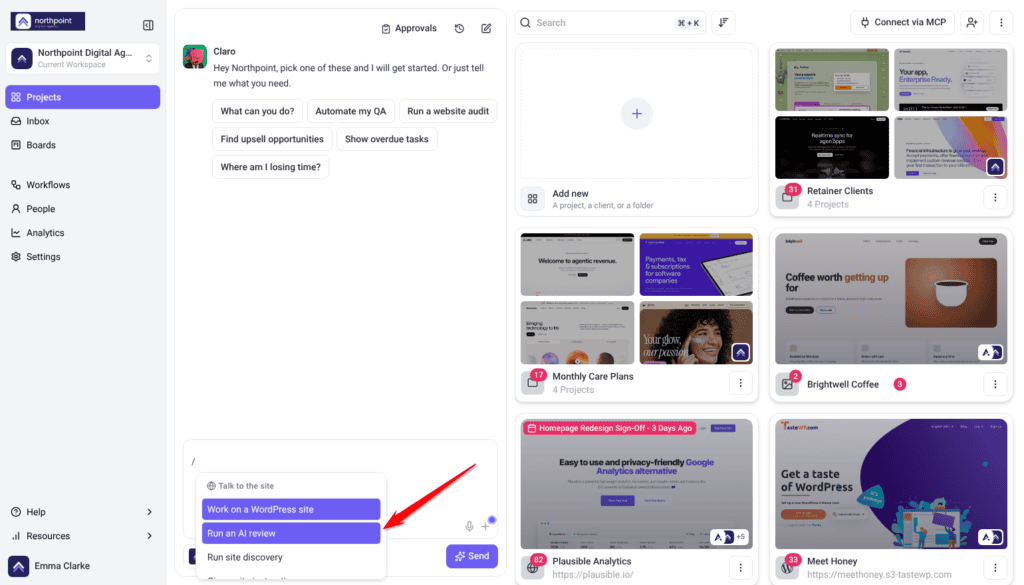The image size is (1024, 585).
Task: Choose 'Automate my QA' suggestion
Action: tap(351, 111)
